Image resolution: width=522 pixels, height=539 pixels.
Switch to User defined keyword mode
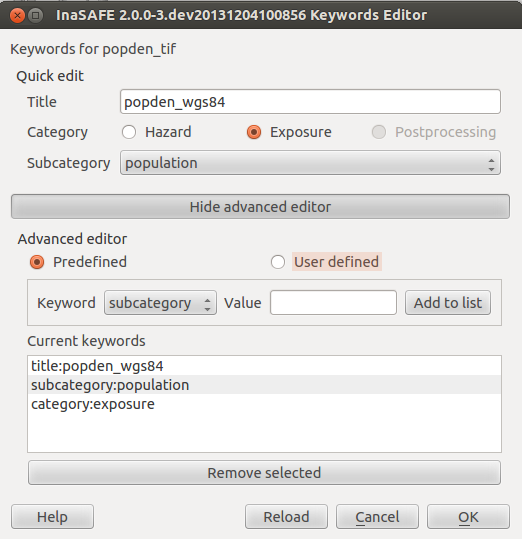tap(278, 262)
